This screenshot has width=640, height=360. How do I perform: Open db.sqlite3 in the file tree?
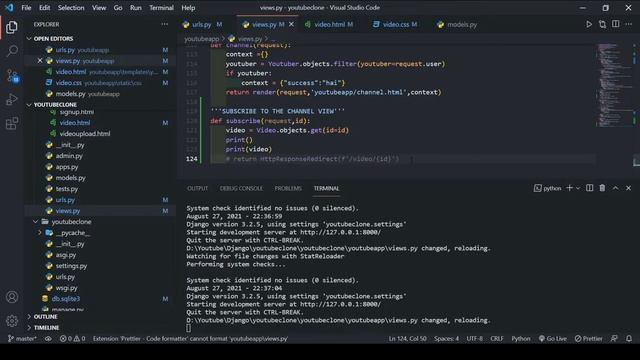[x=66, y=299]
